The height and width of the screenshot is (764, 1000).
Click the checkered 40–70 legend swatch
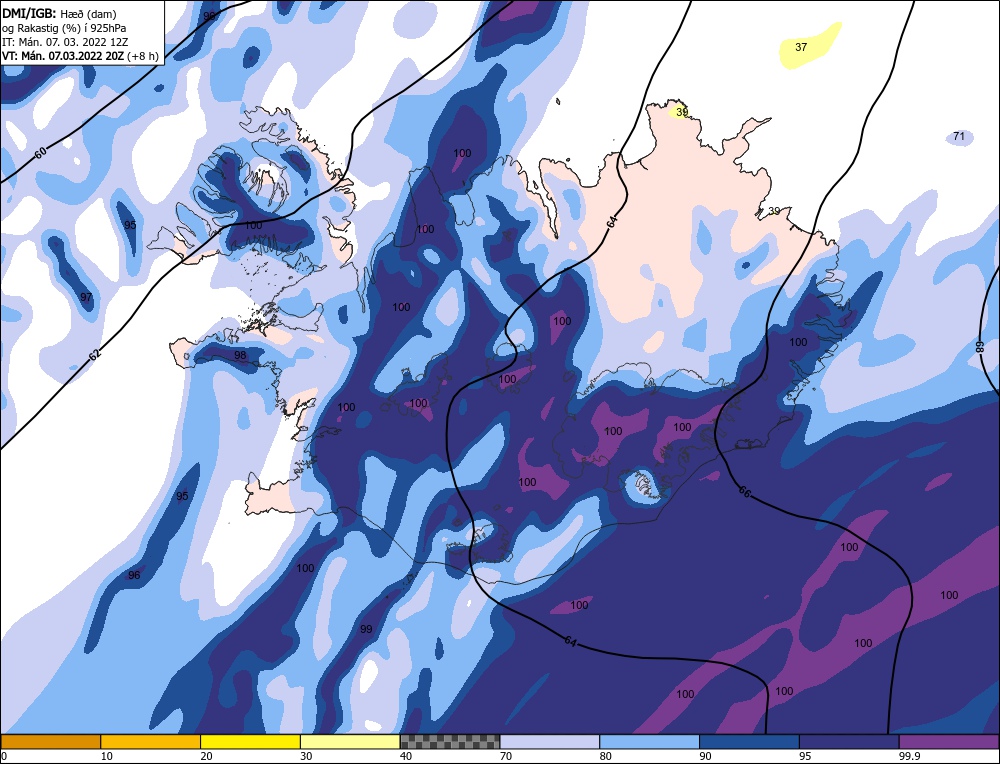(450, 741)
